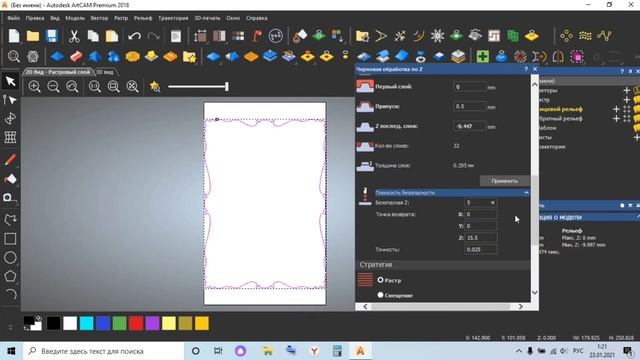Swap the primary and secondary colour indicator
Image resolution: width=640 pixels, height=360 pixels.
pyautogui.click(x=38, y=318)
